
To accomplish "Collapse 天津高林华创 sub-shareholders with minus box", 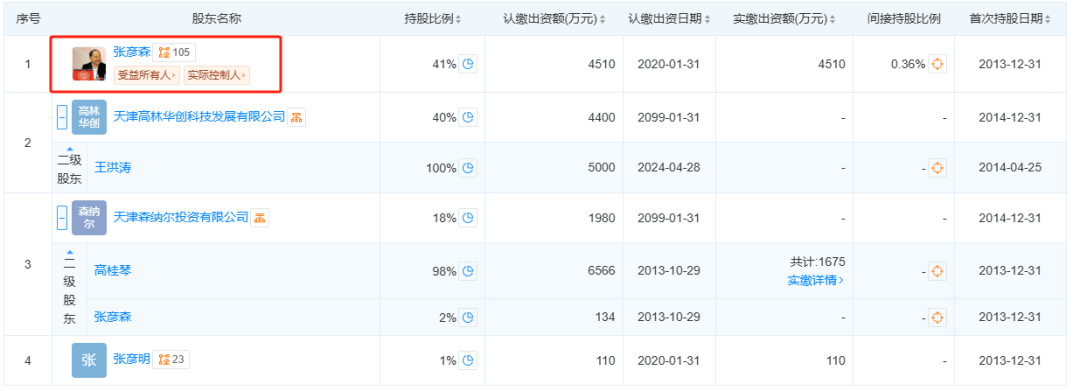I will coord(62,118).
